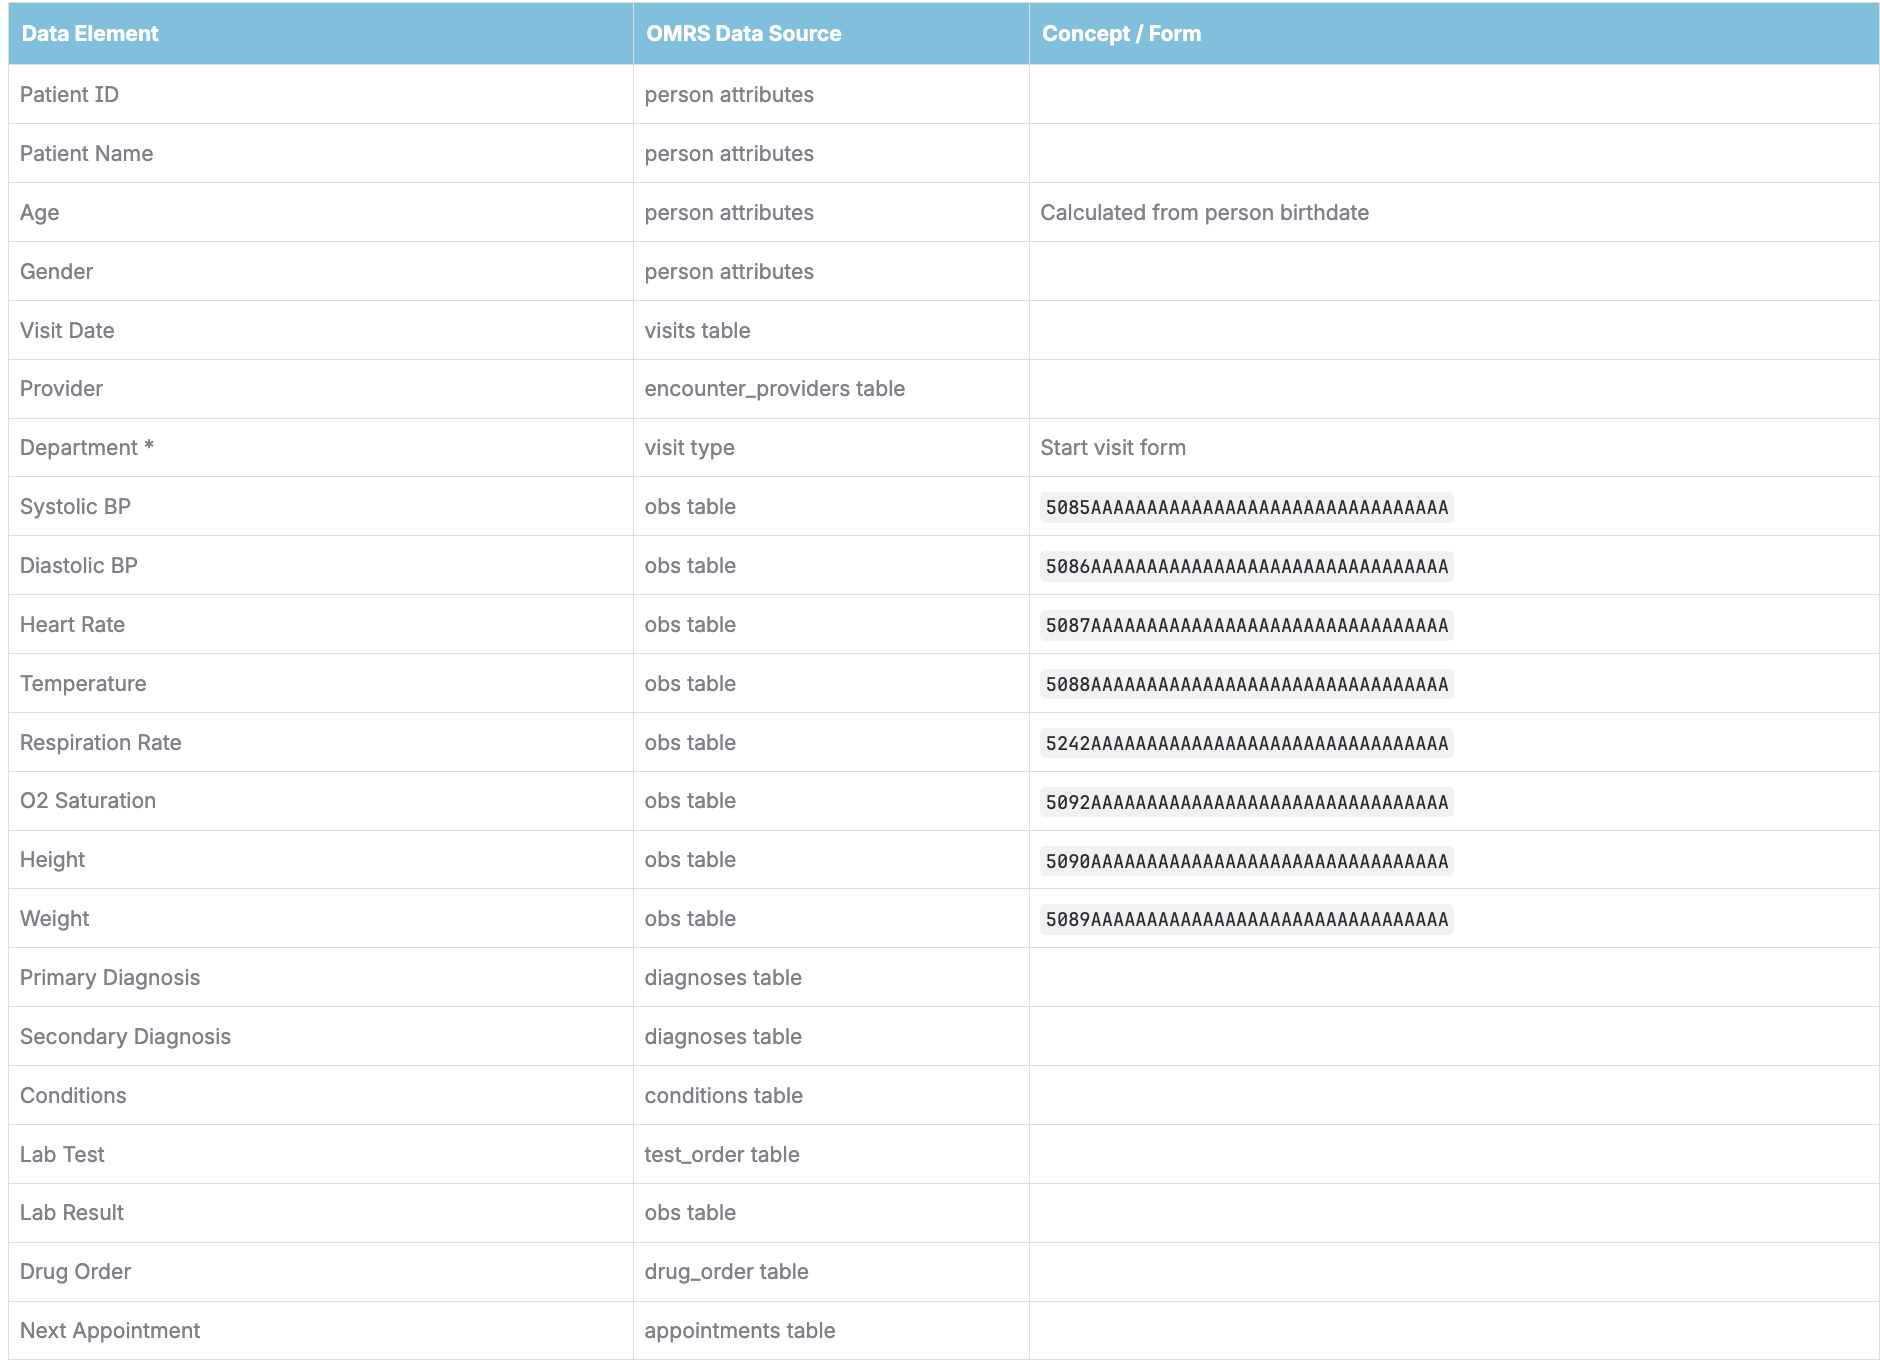1880x1366 pixels.
Task: Select the Patient ID cell
Action: tap(69, 95)
